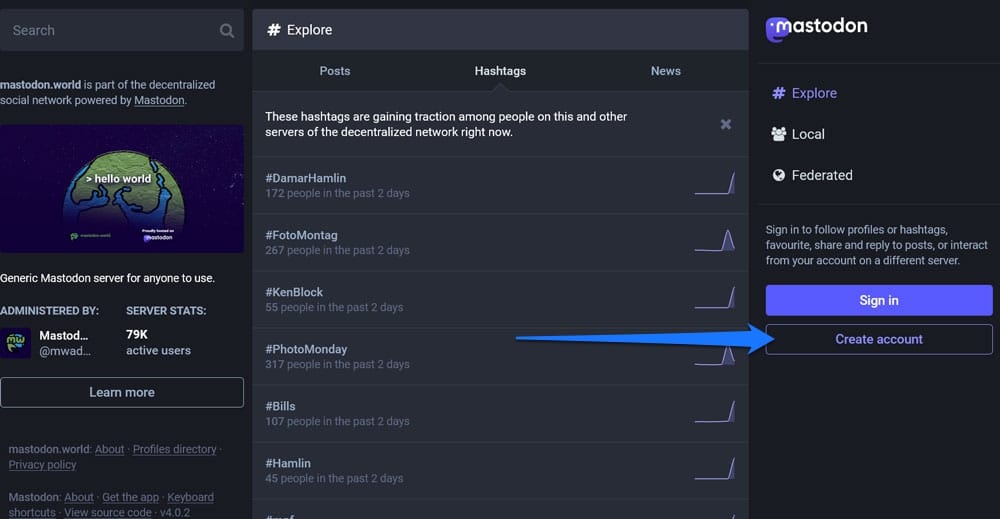Click the administrator avatar icon
This screenshot has height=519, width=1000.
tap(15, 343)
